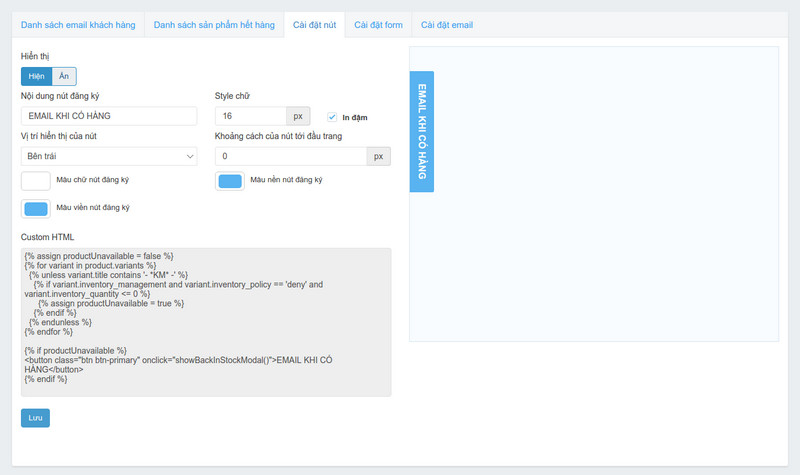
Task: Pick the Màu chữ nút đăng ký color
Action: click(x=36, y=181)
